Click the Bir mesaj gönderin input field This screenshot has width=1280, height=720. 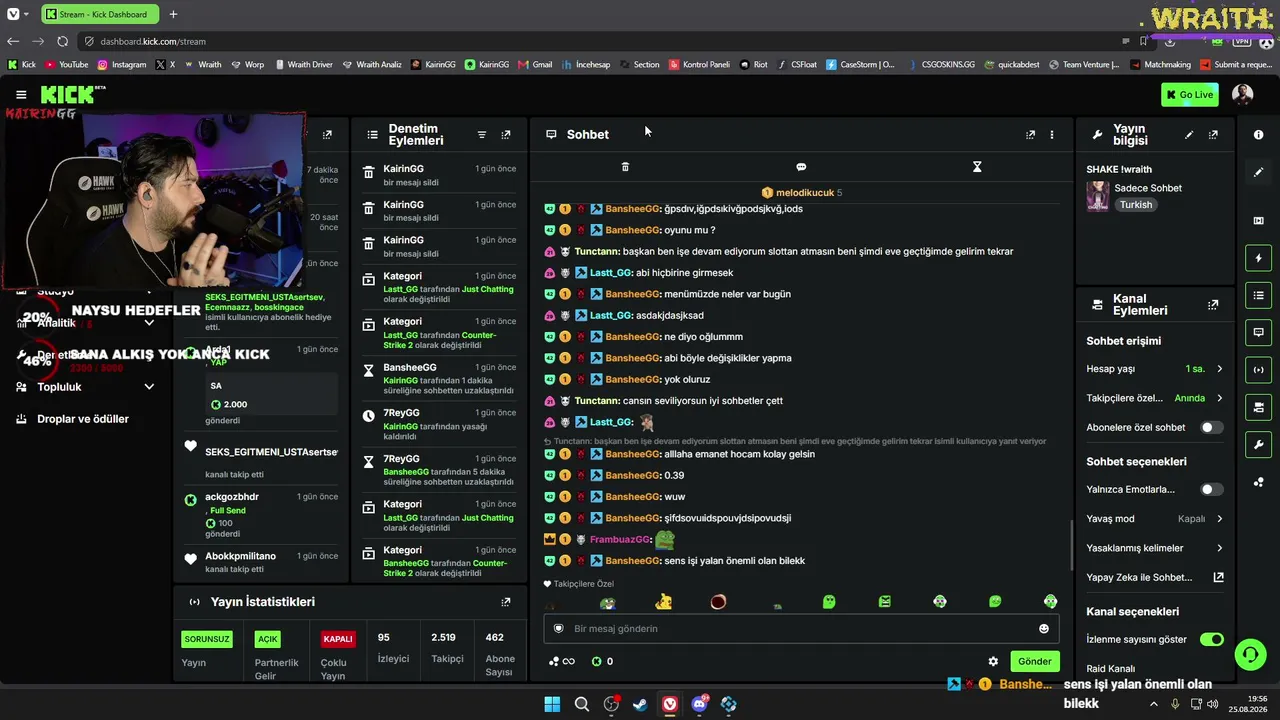800,629
